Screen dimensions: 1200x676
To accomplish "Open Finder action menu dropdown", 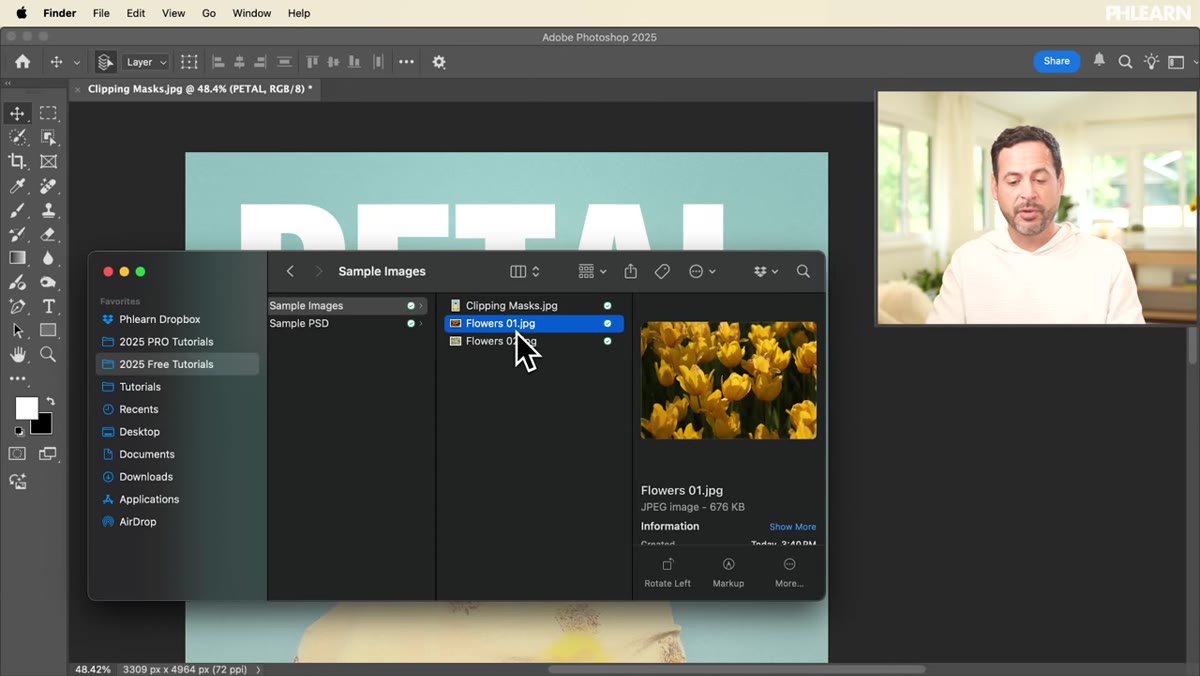I will click(702, 271).
